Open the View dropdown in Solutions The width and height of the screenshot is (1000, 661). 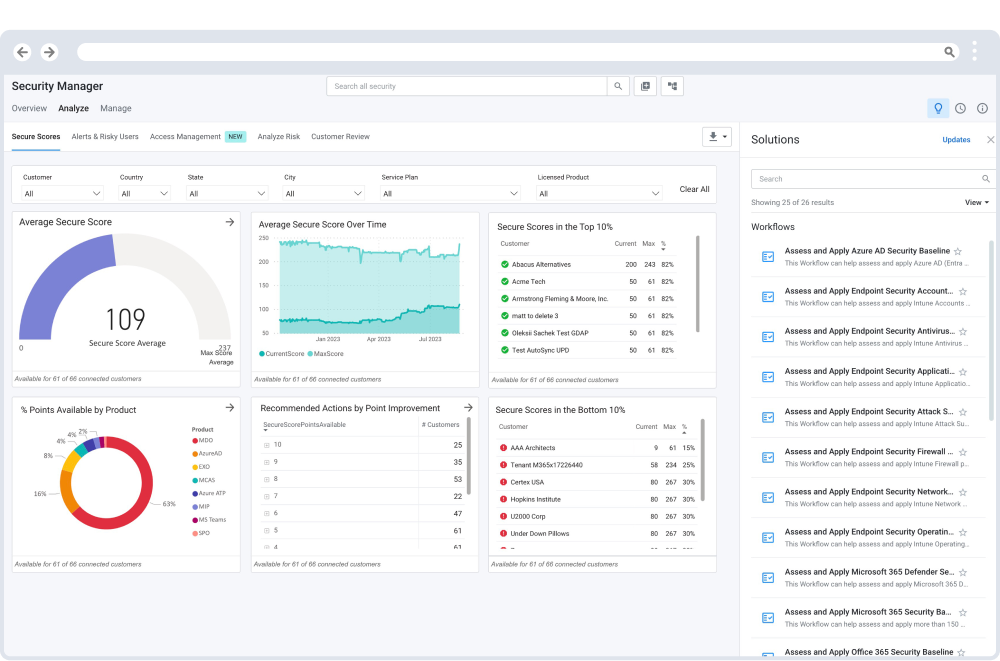[976, 202]
